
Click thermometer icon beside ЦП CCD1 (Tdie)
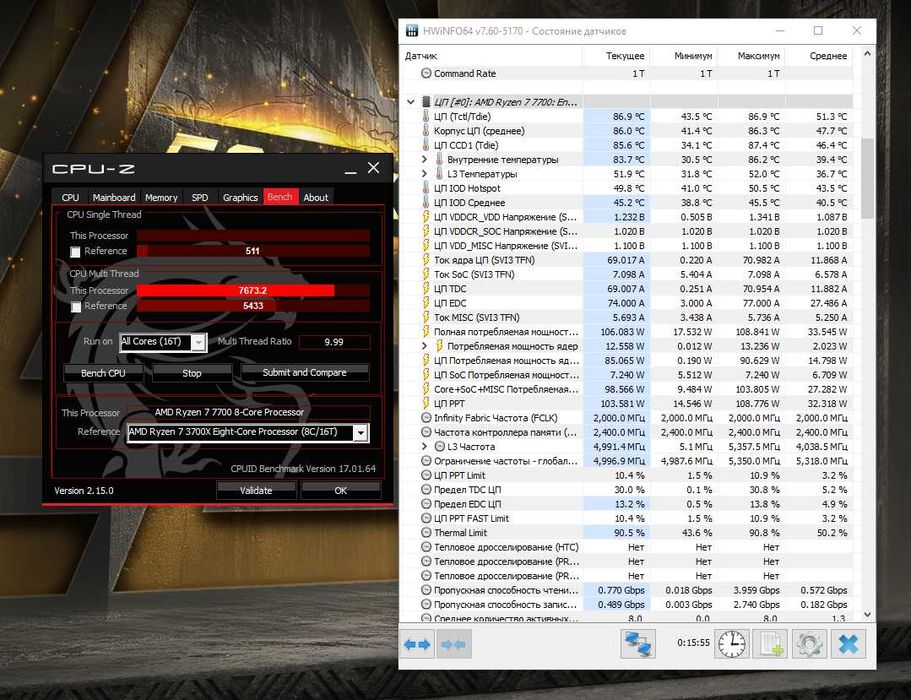click(x=426, y=145)
